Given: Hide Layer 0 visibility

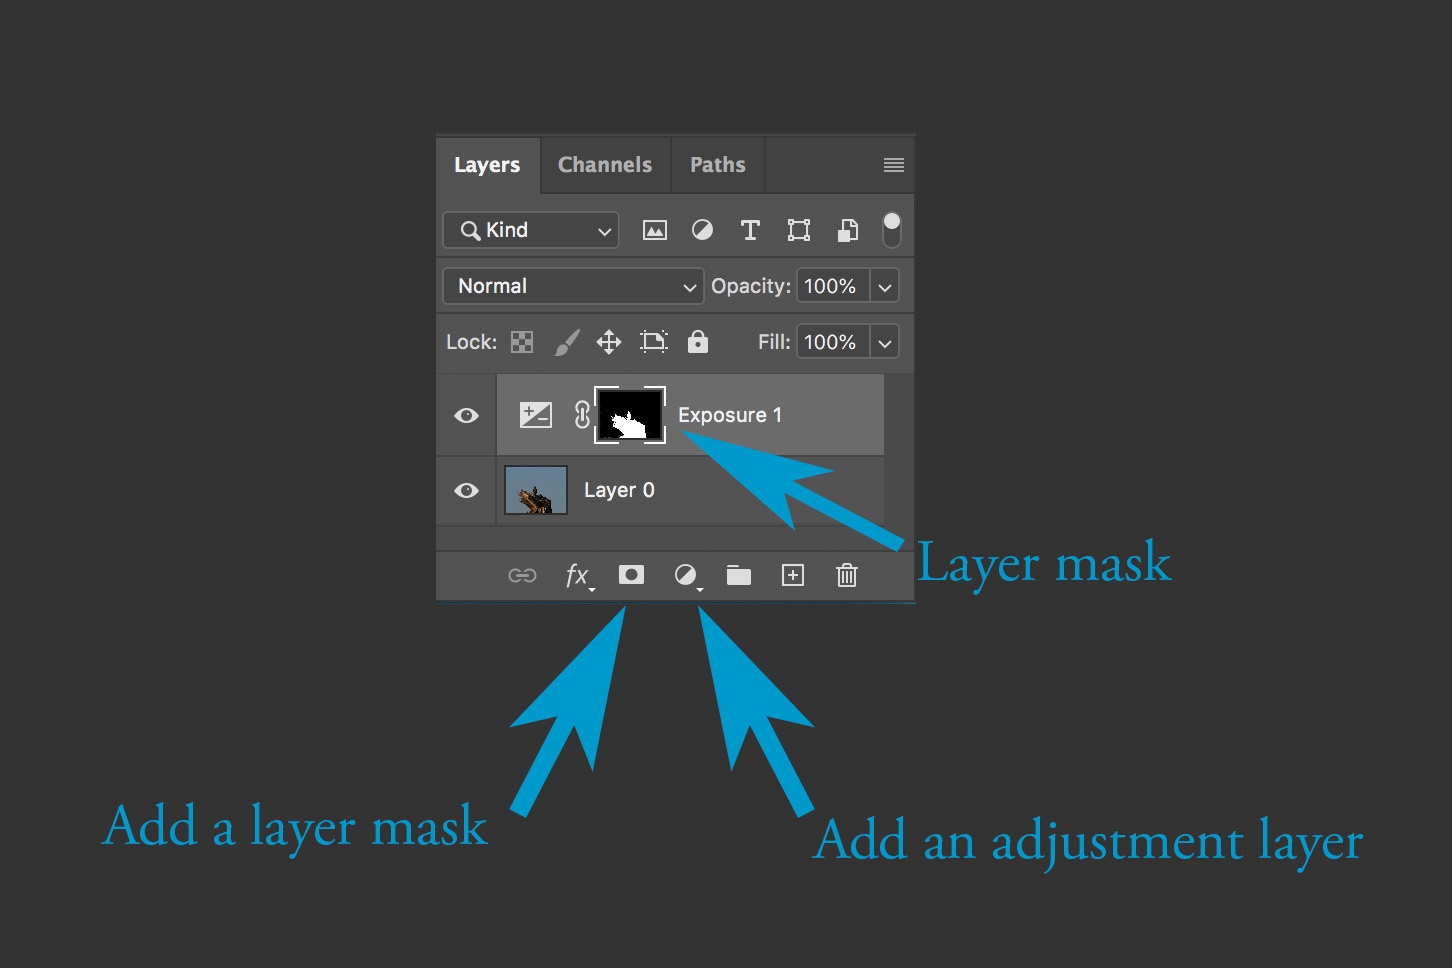Looking at the screenshot, I should [466, 490].
